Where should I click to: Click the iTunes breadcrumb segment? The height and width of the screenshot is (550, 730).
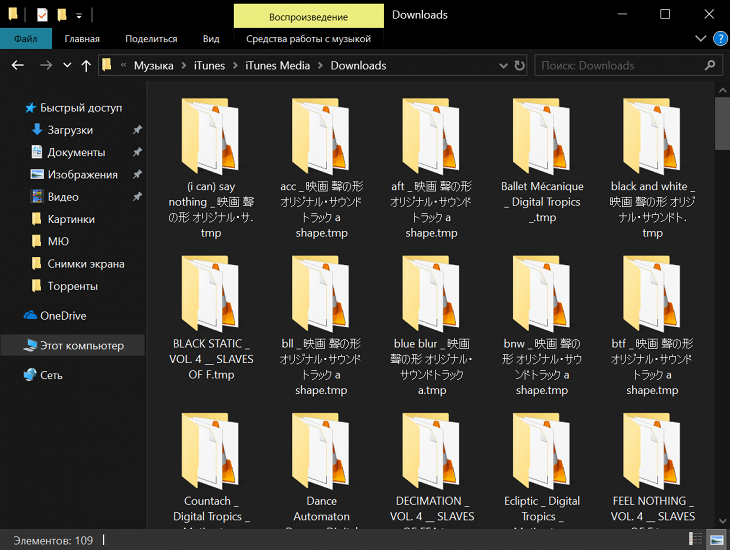pos(210,66)
